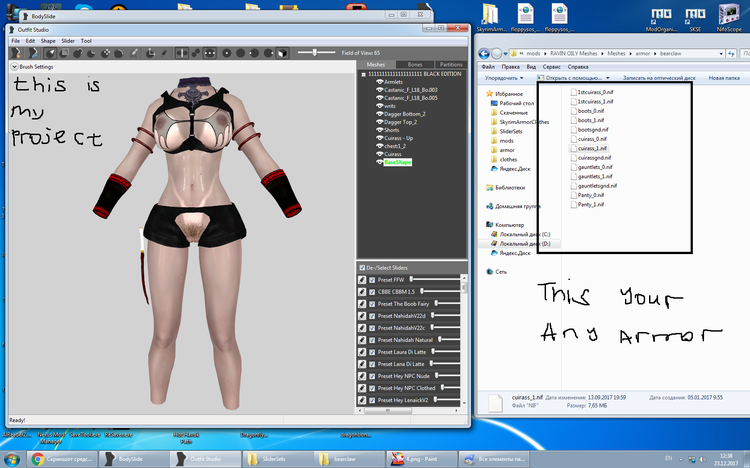The width and height of the screenshot is (750, 468).
Task: Pick the Mask brush tool
Action: 64,53
